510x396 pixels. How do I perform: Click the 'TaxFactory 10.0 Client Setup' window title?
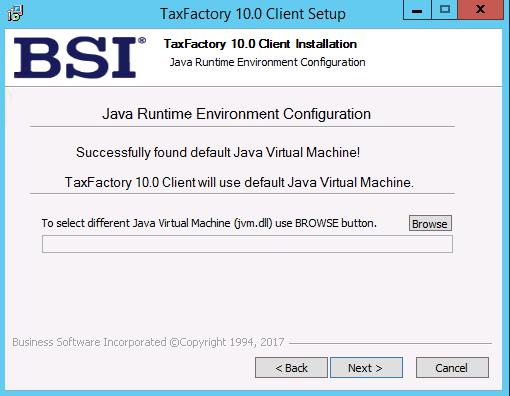coord(253,14)
